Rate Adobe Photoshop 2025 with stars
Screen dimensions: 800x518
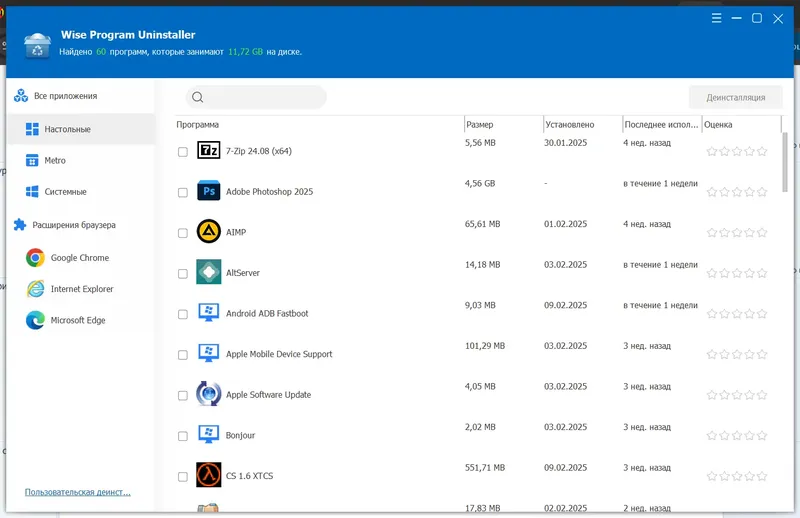click(737, 192)
